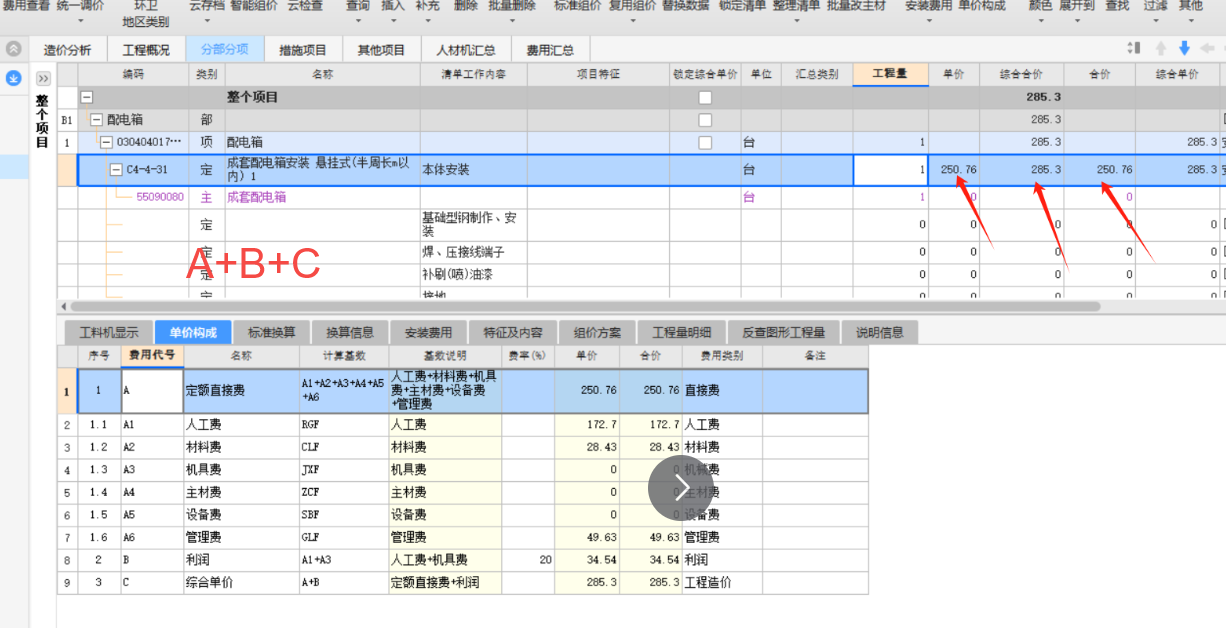Image resolution: width=1226 pixels, height=628 pixels.
Task: Click the 工程量 input cell of the C4-4-31 row
Action: tap(890, 170)
